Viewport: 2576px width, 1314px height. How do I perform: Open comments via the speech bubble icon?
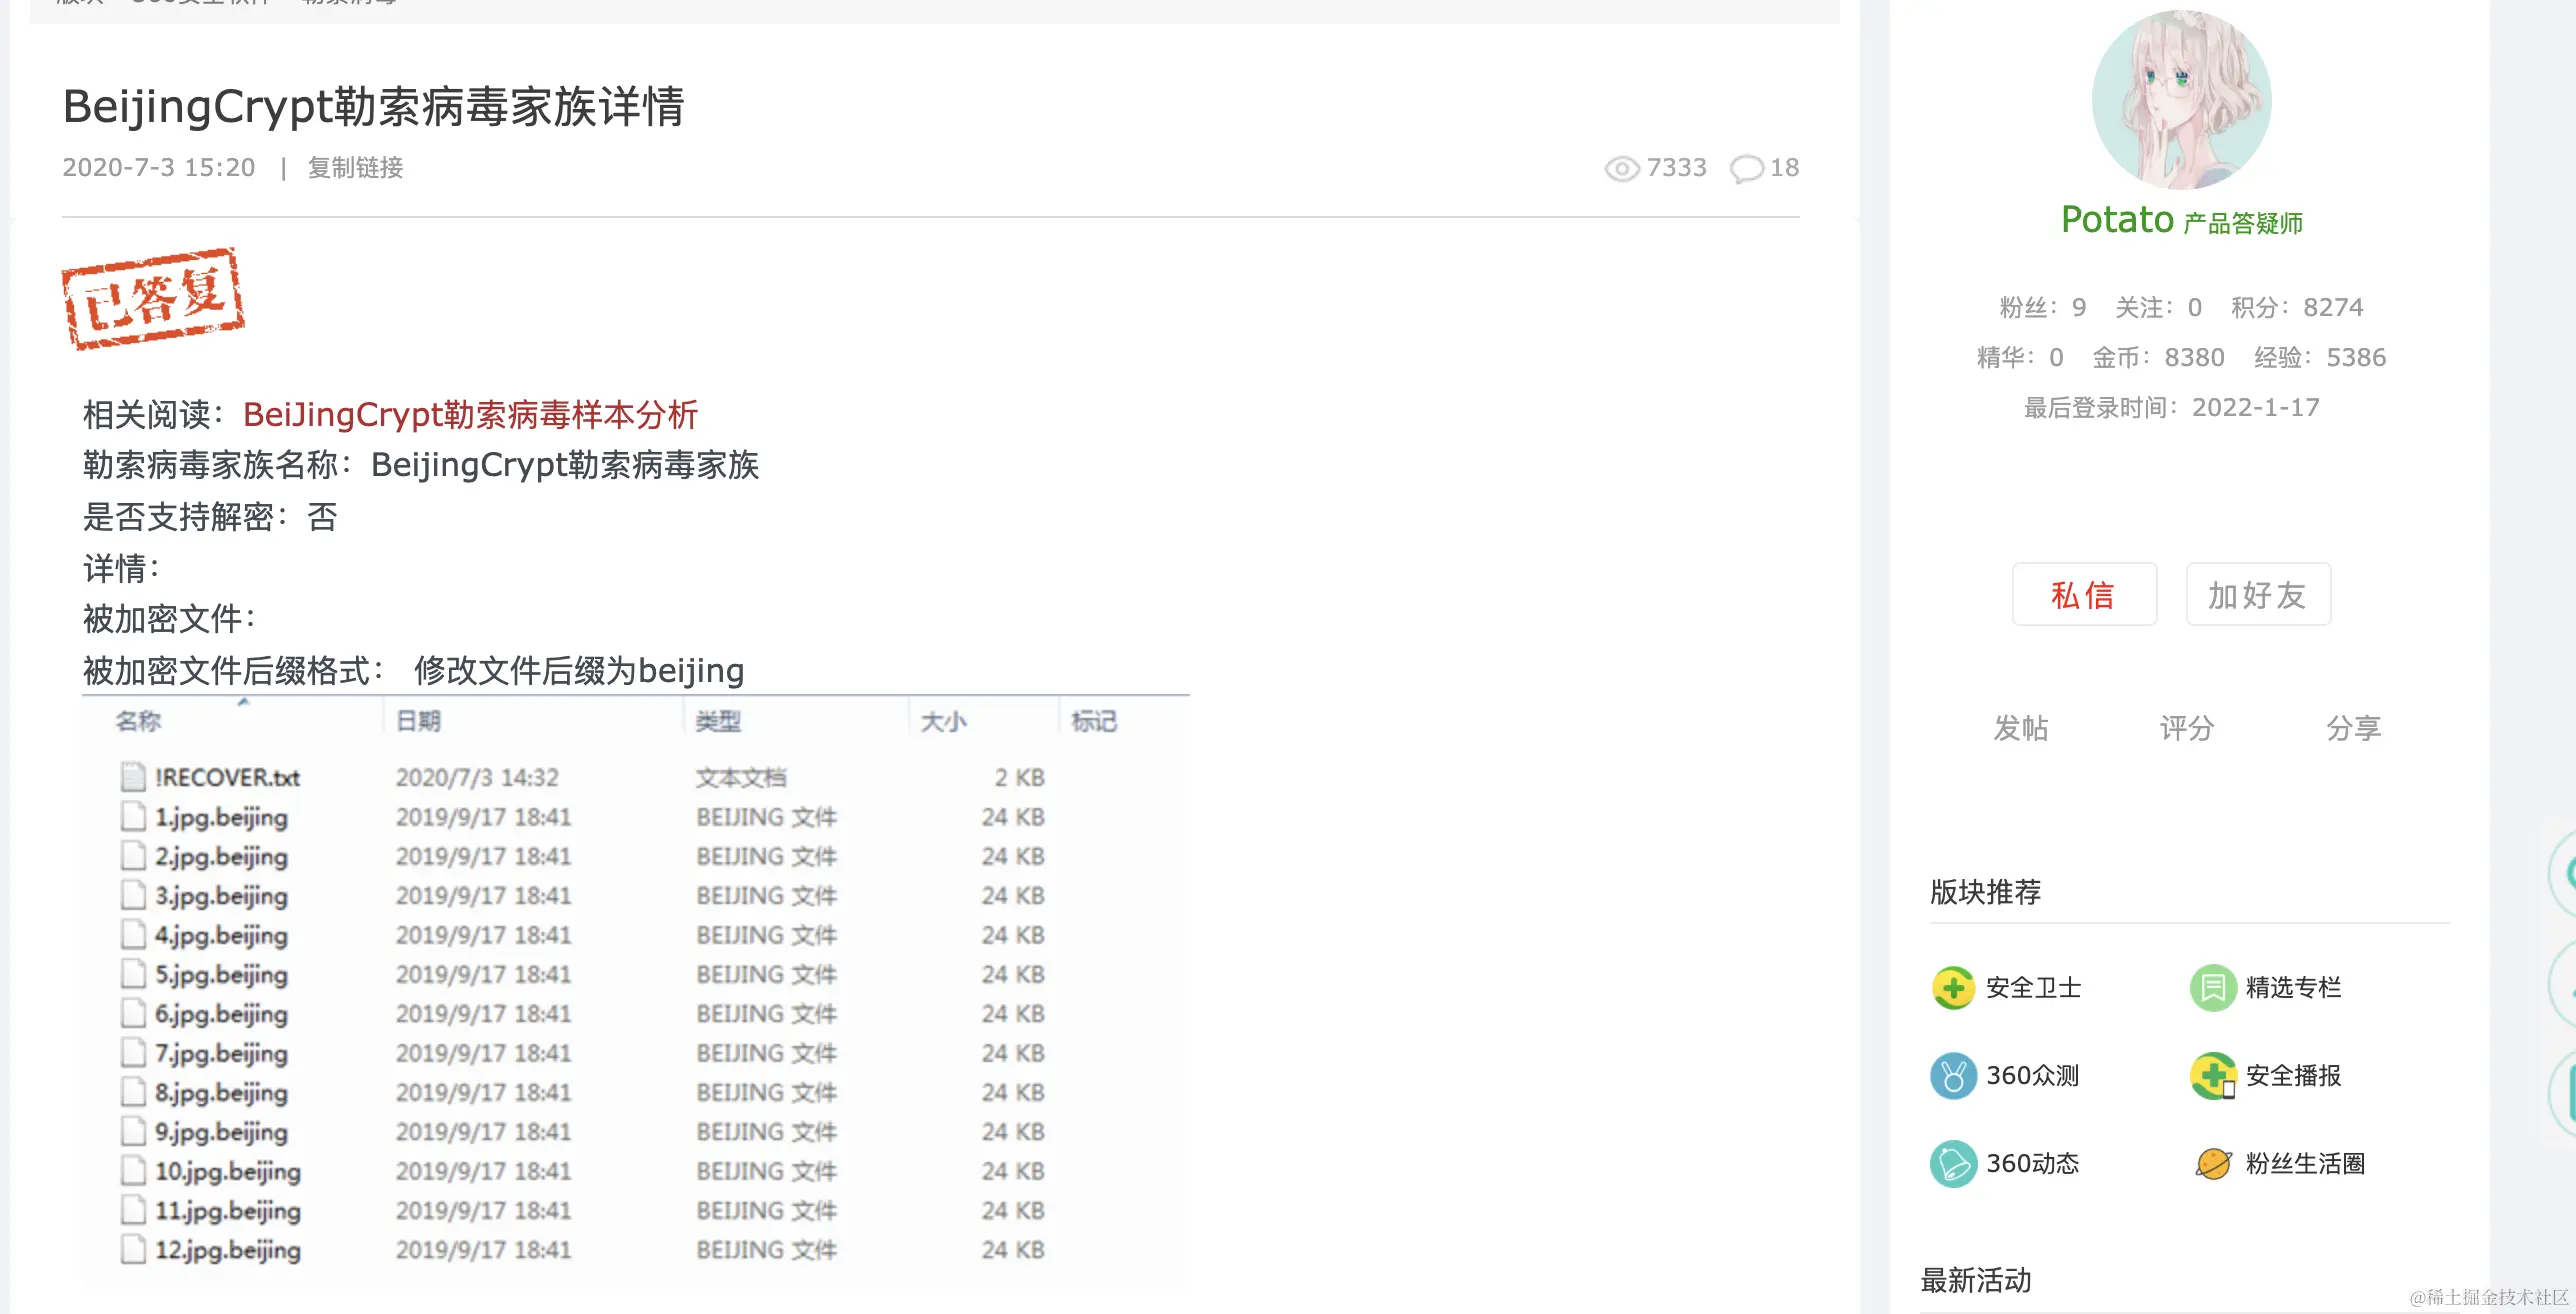tap(1745, 168)
